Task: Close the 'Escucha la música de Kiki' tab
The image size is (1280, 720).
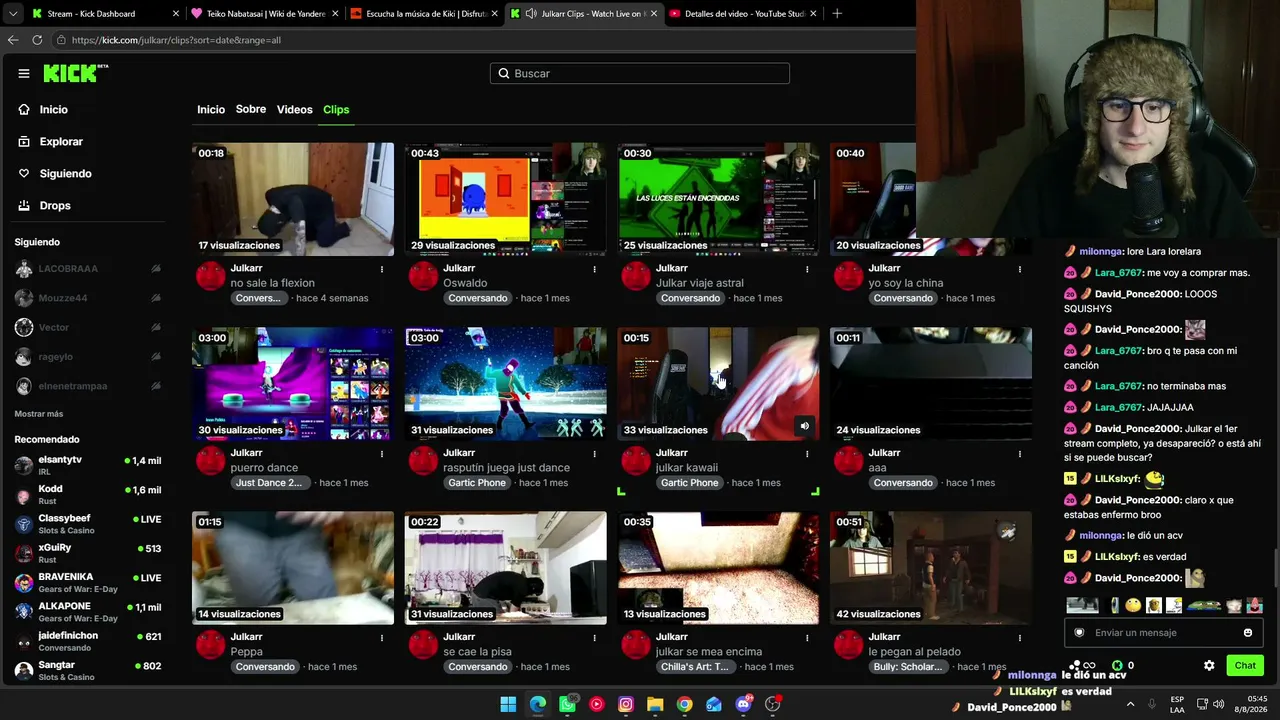Action: point(495,14)
